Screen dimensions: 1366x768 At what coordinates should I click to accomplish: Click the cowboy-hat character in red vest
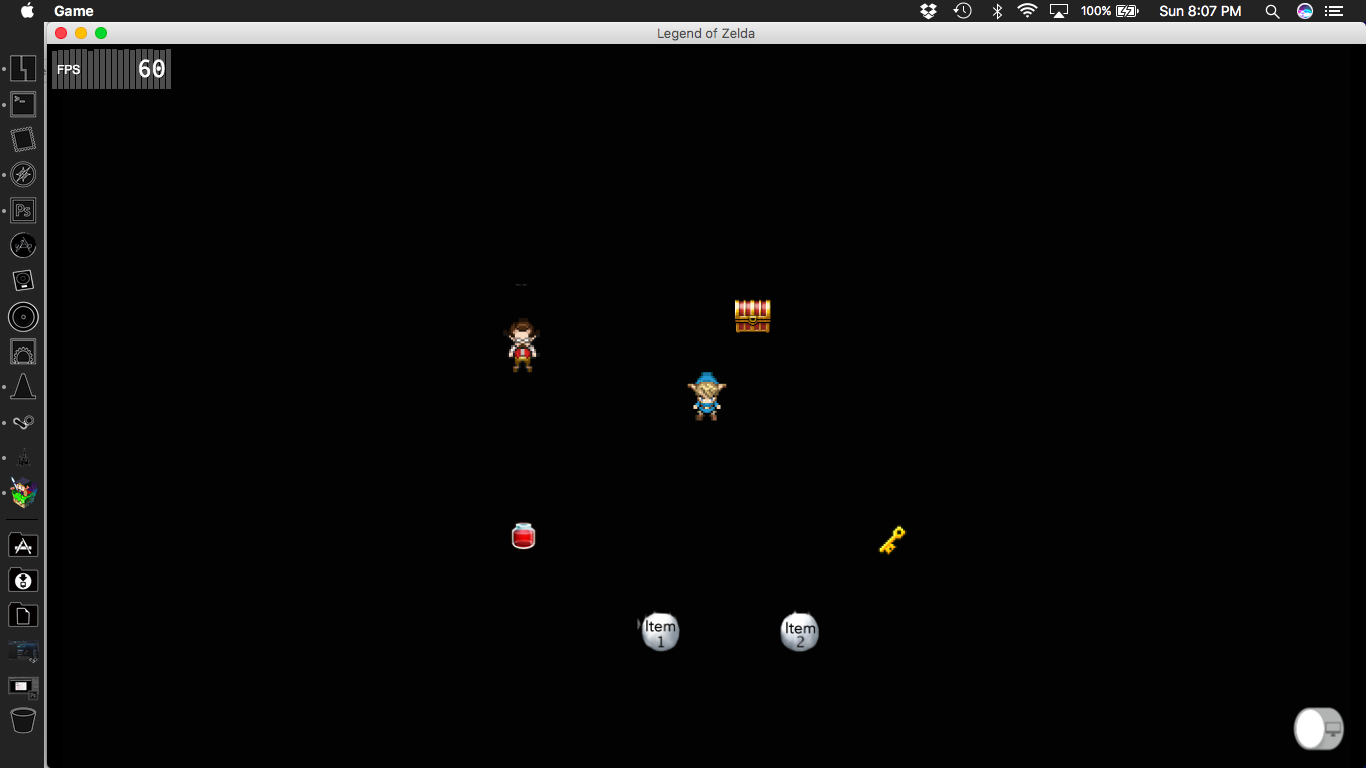tap(522, 345)
